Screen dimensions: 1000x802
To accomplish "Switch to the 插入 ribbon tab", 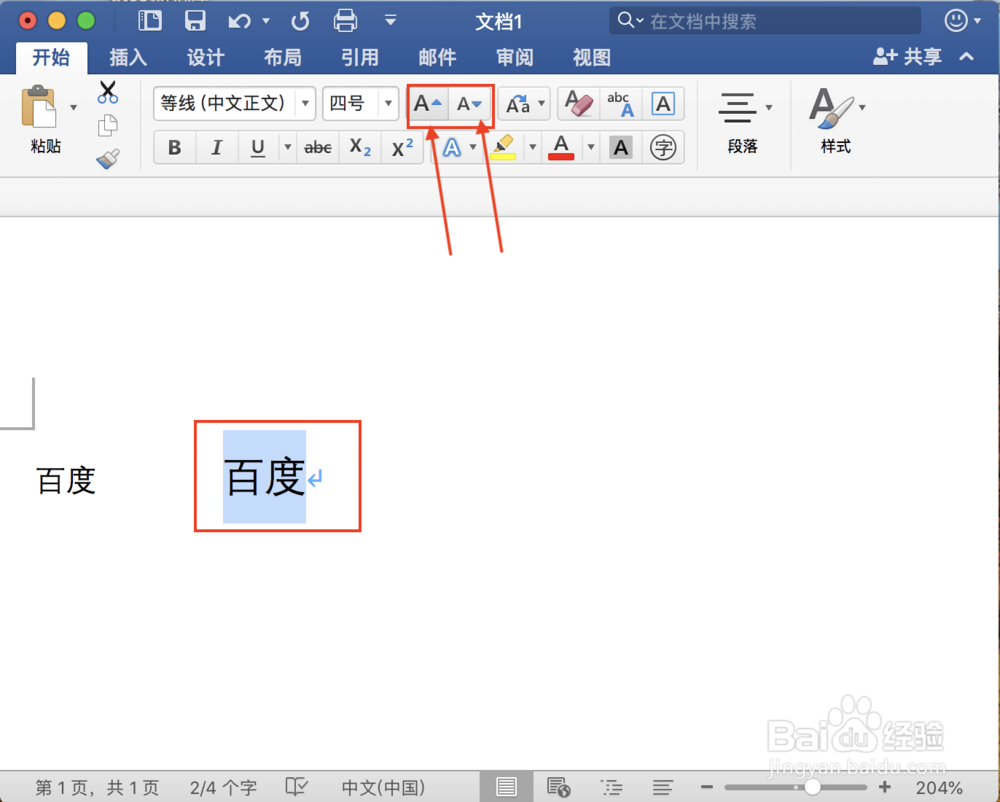I will pyautogui.click(x=128, y=57).
